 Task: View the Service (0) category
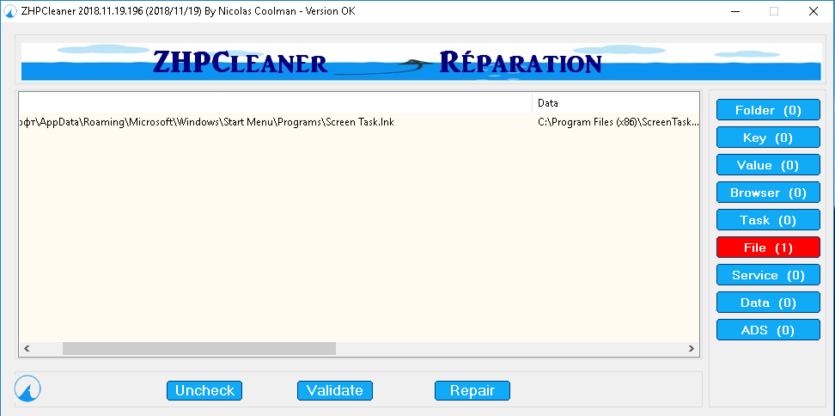click(768, 275)
